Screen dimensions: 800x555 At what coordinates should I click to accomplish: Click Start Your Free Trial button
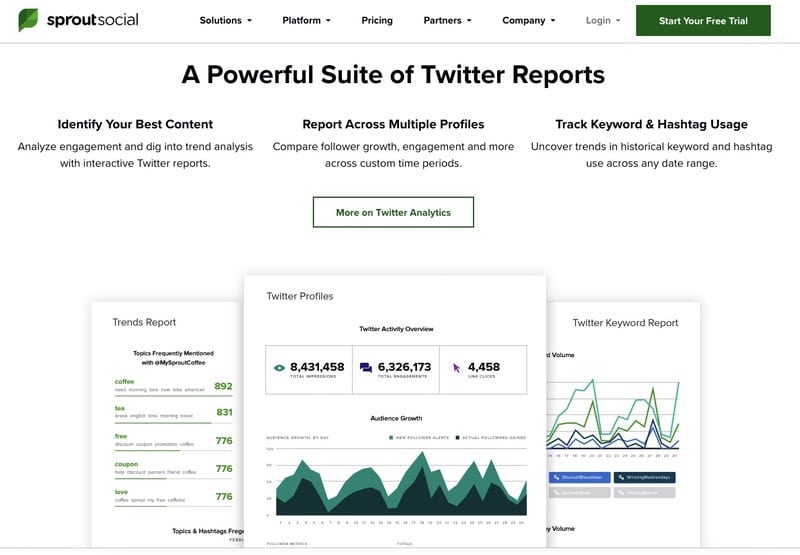703,21
